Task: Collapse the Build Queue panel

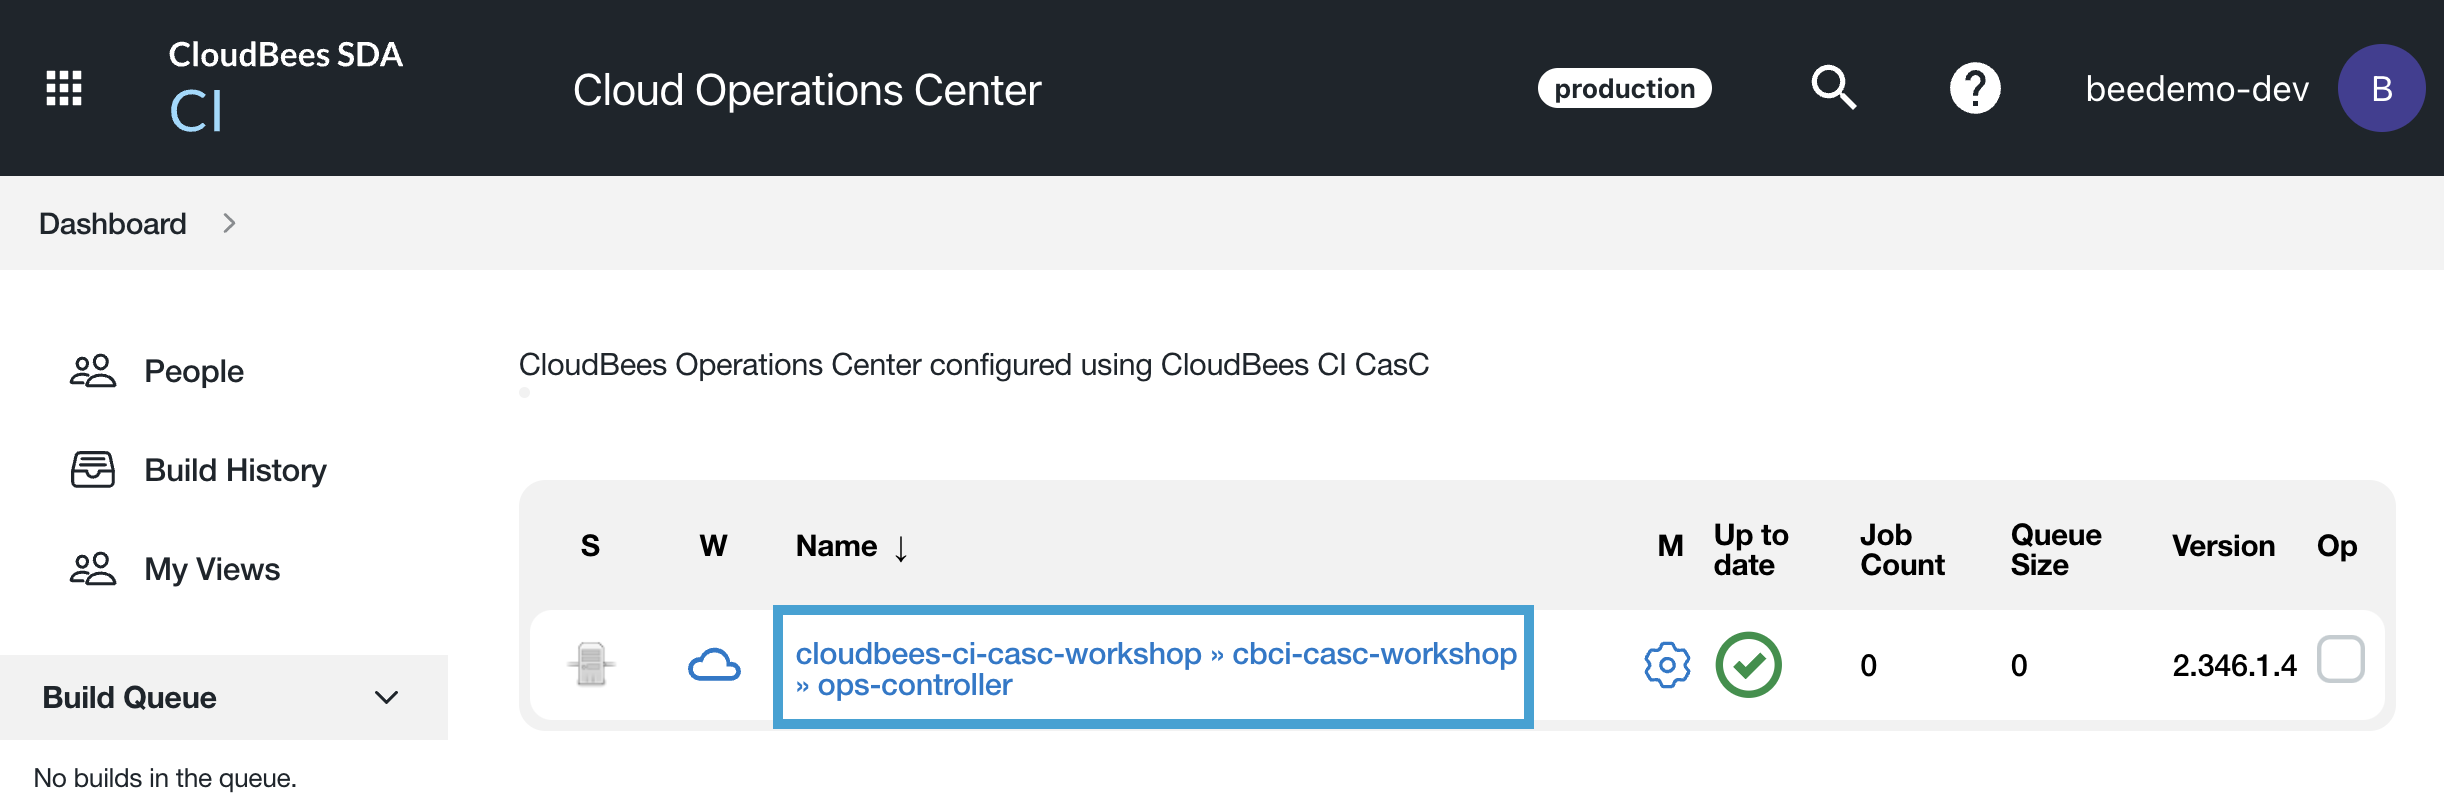Action: 386,697
